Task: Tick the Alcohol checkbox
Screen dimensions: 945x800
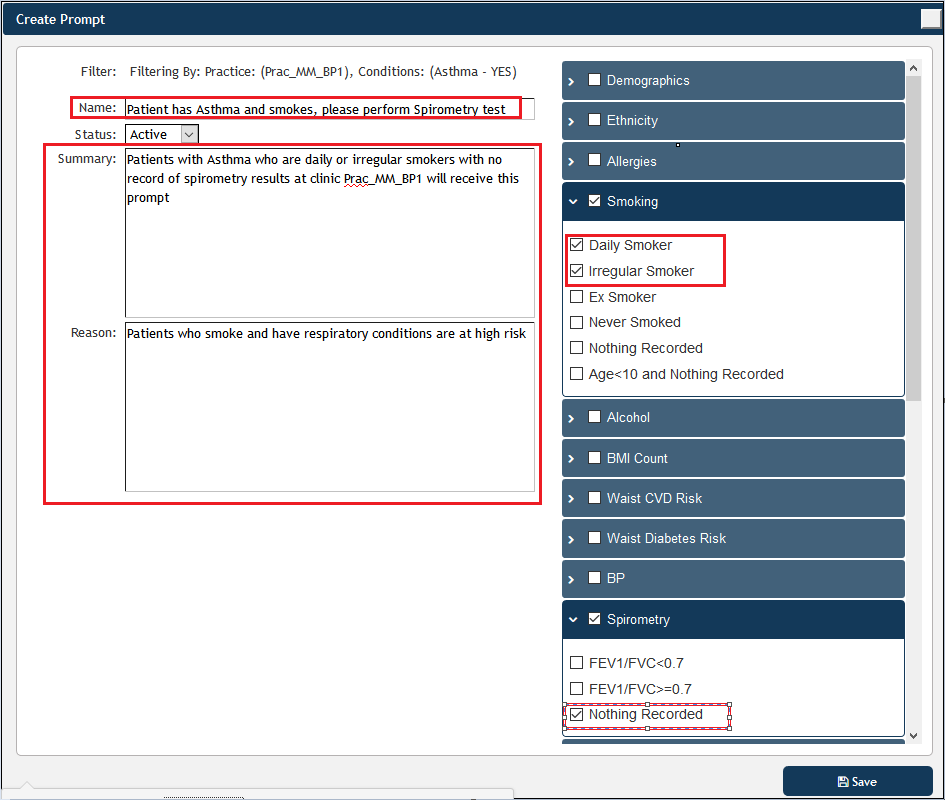Action: tap(594, 417)
